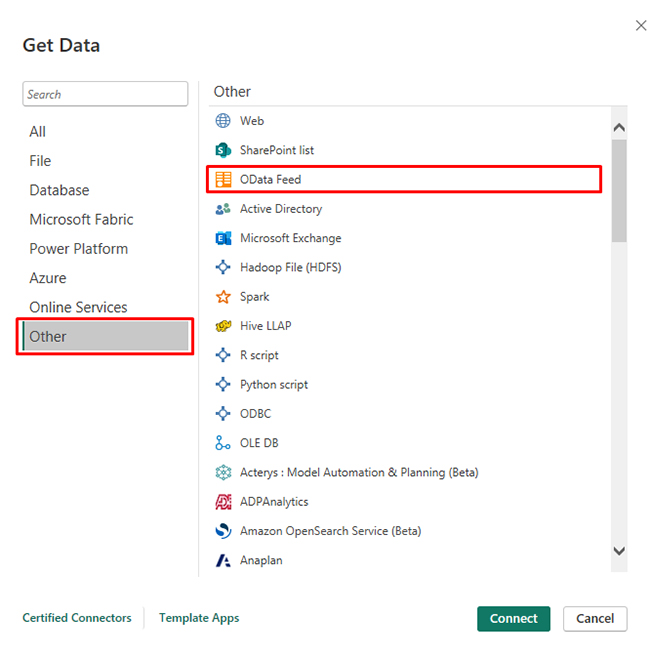The image size is (650, 657).
Task: Click the SharePoint list icon
Action: click(223, 150)
